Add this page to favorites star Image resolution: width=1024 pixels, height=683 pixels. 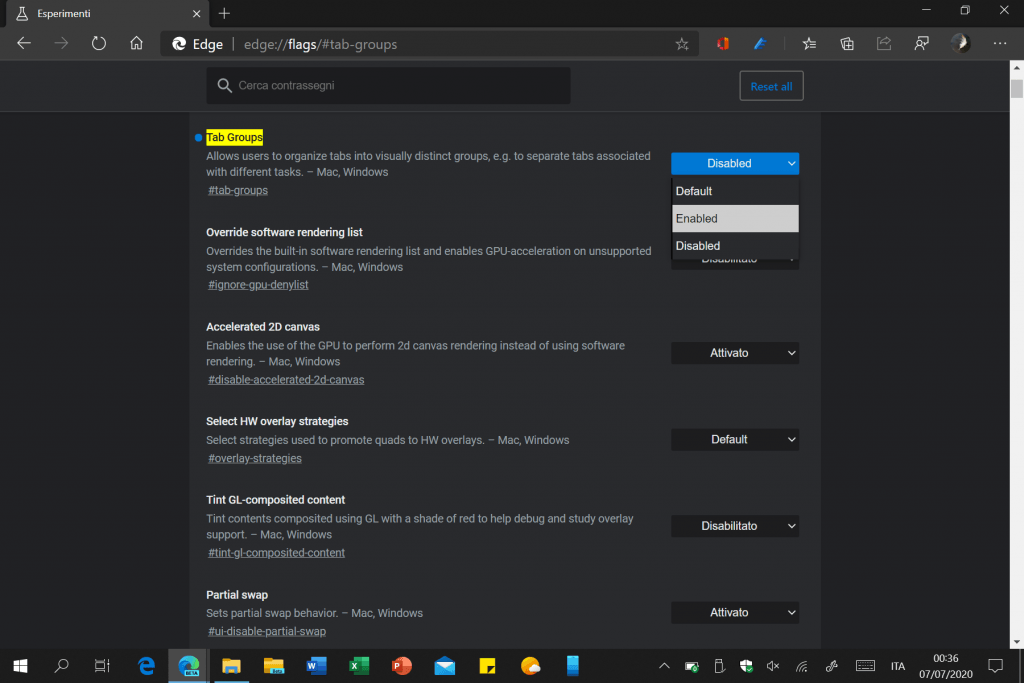682,44
